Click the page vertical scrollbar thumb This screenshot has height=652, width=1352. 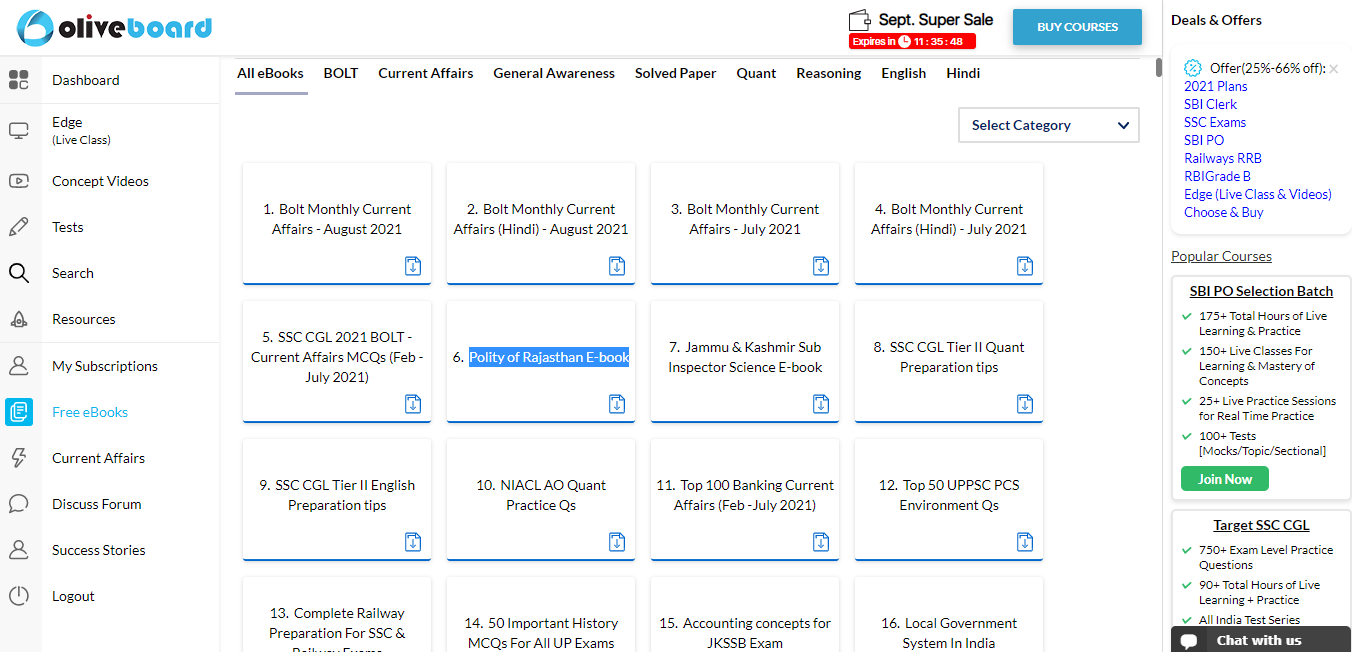point(1159,67)
